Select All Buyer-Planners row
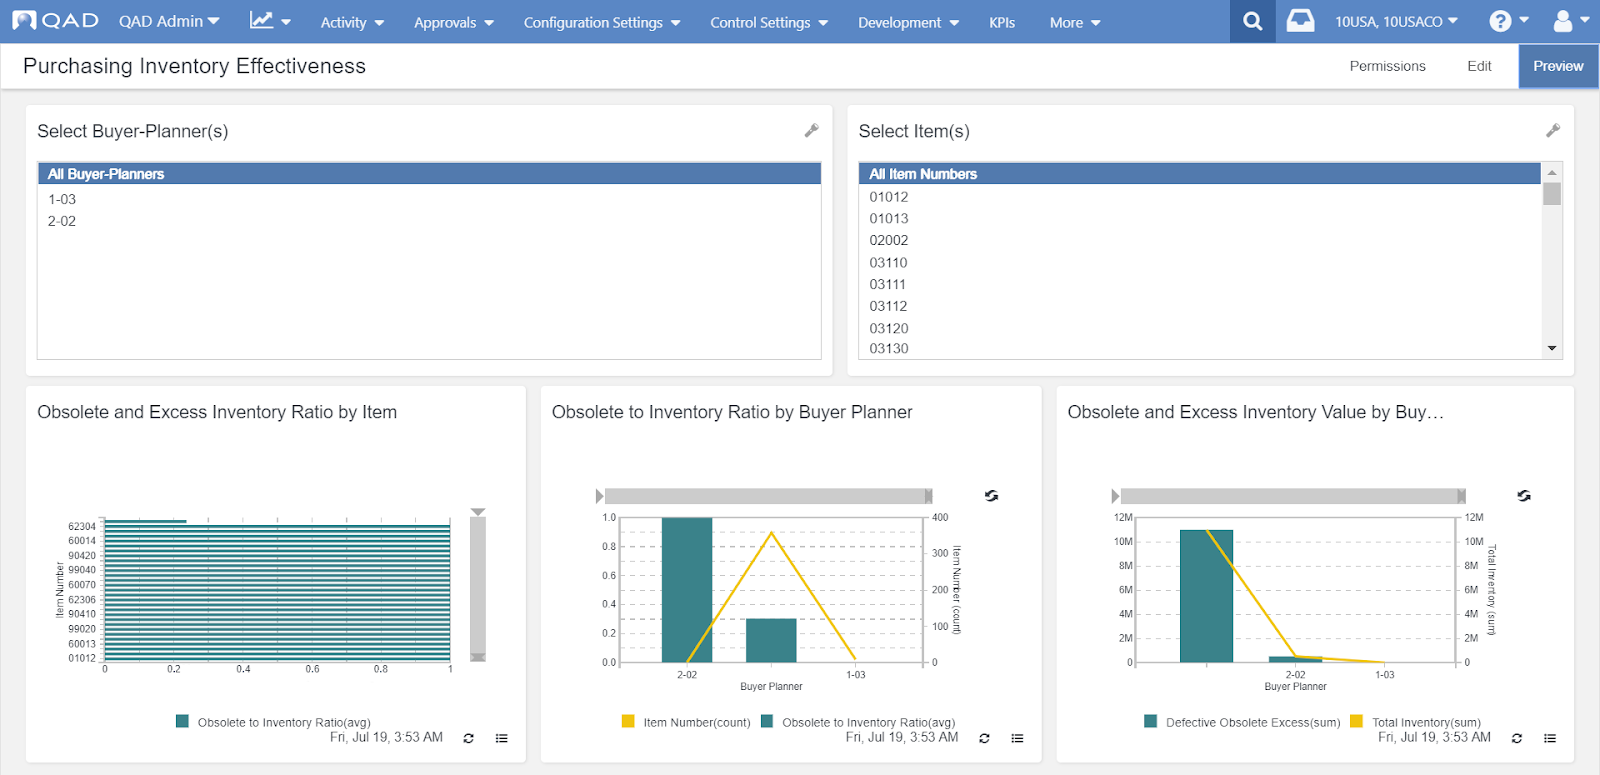This screenshot has height=775, width=1600. (429, 174)
